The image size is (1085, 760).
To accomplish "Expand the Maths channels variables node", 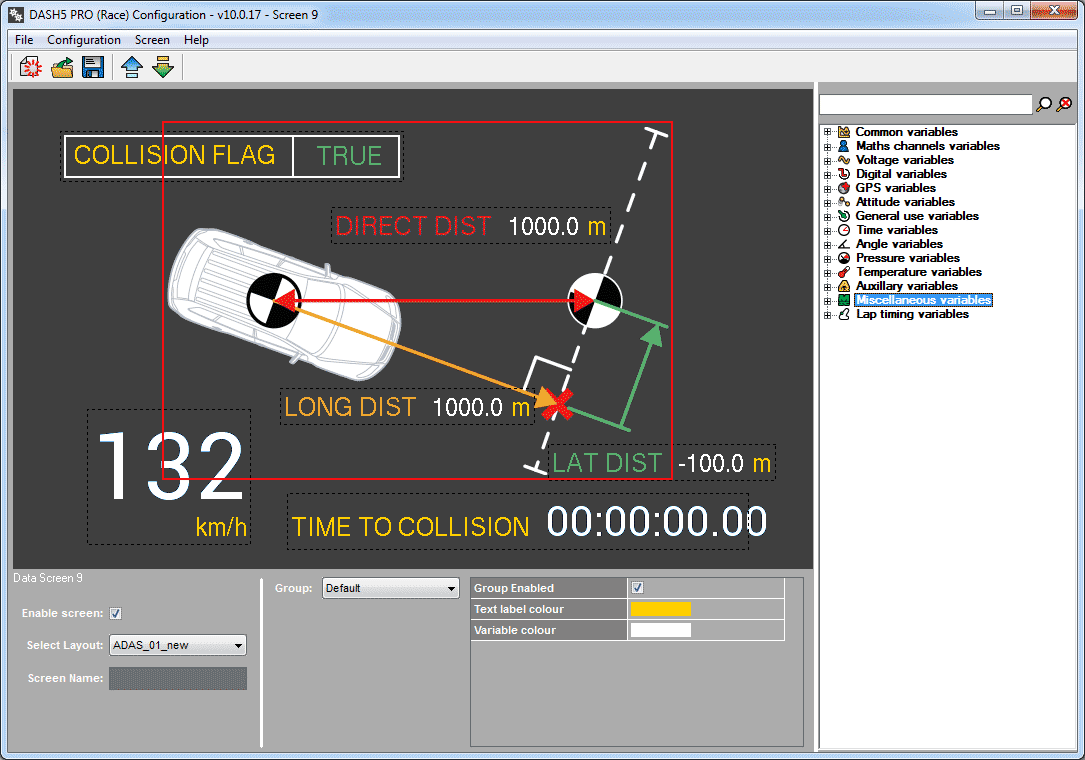I will click(x=826, y=146).
